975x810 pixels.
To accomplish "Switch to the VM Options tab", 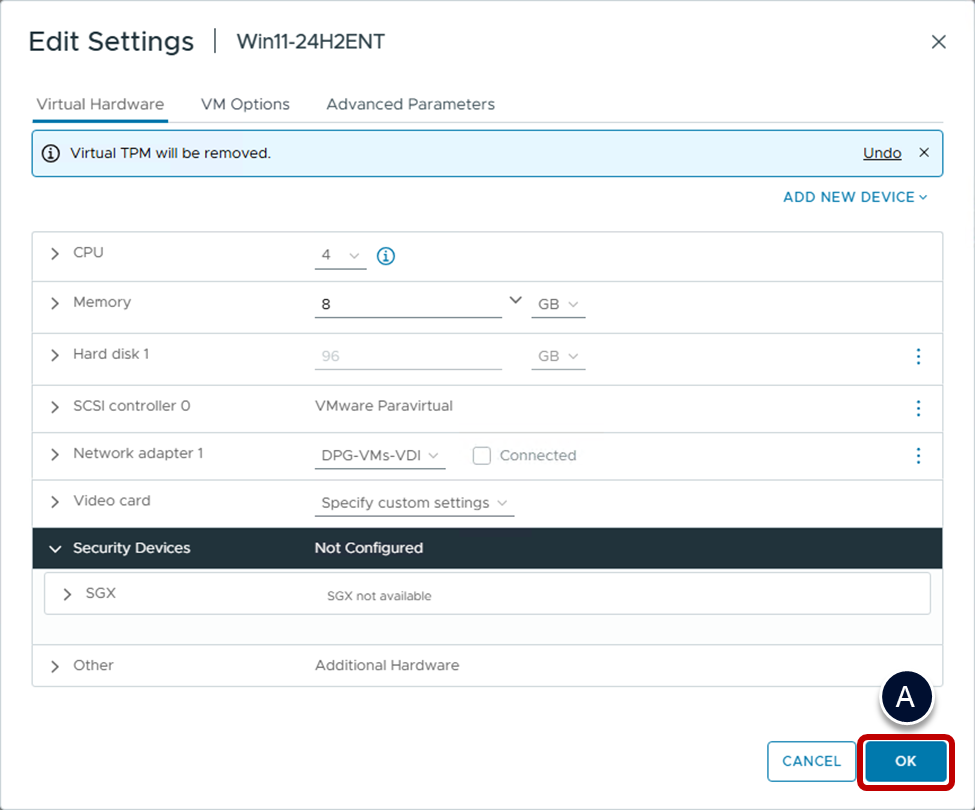I will pyautogui.click(x=245, y=104).
